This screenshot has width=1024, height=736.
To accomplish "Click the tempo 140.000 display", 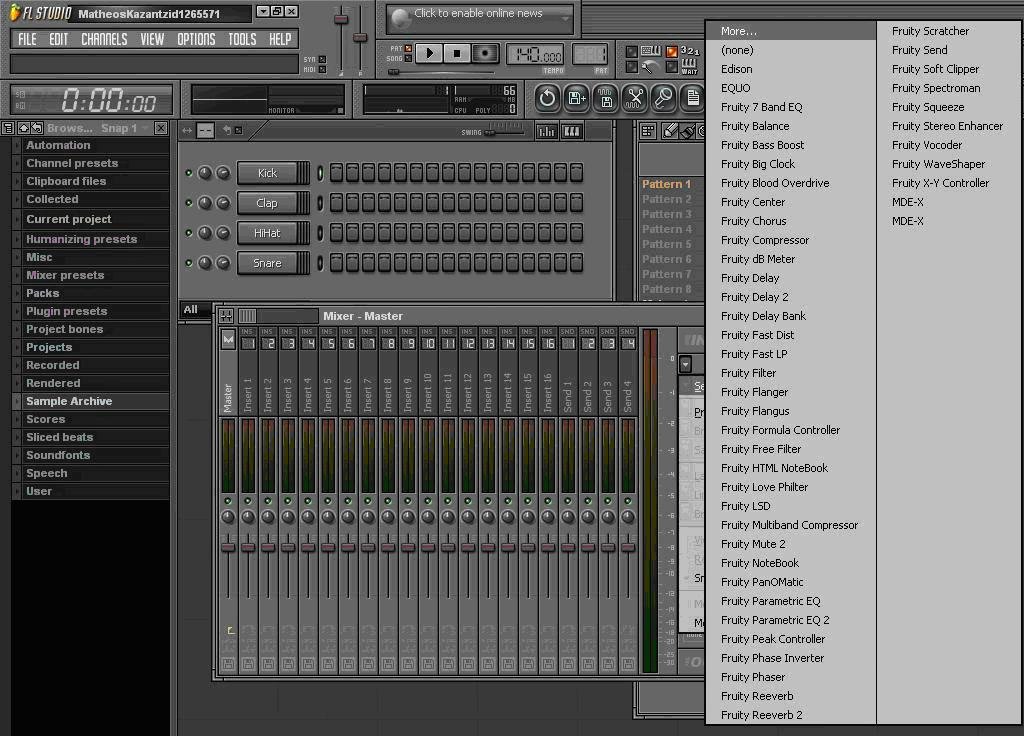I will tap(535, 55).
